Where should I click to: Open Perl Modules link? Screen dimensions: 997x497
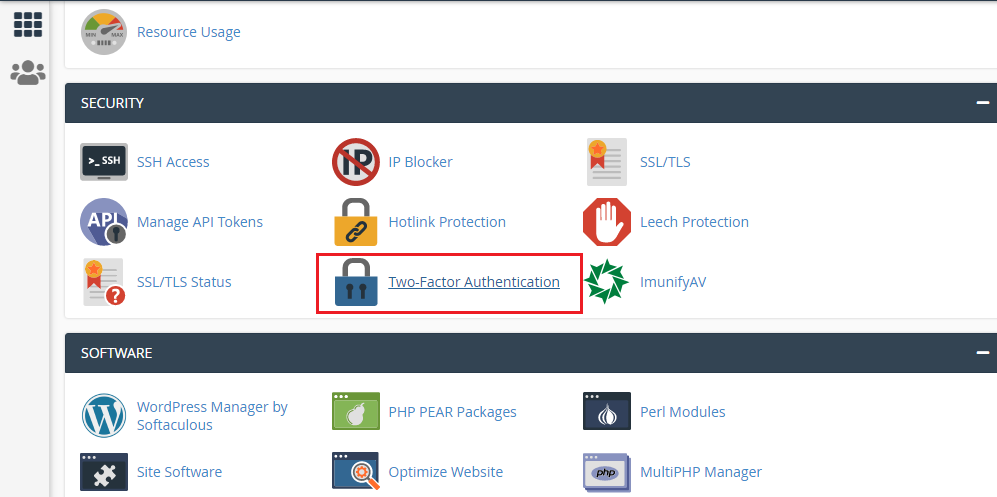pos(682,412)
